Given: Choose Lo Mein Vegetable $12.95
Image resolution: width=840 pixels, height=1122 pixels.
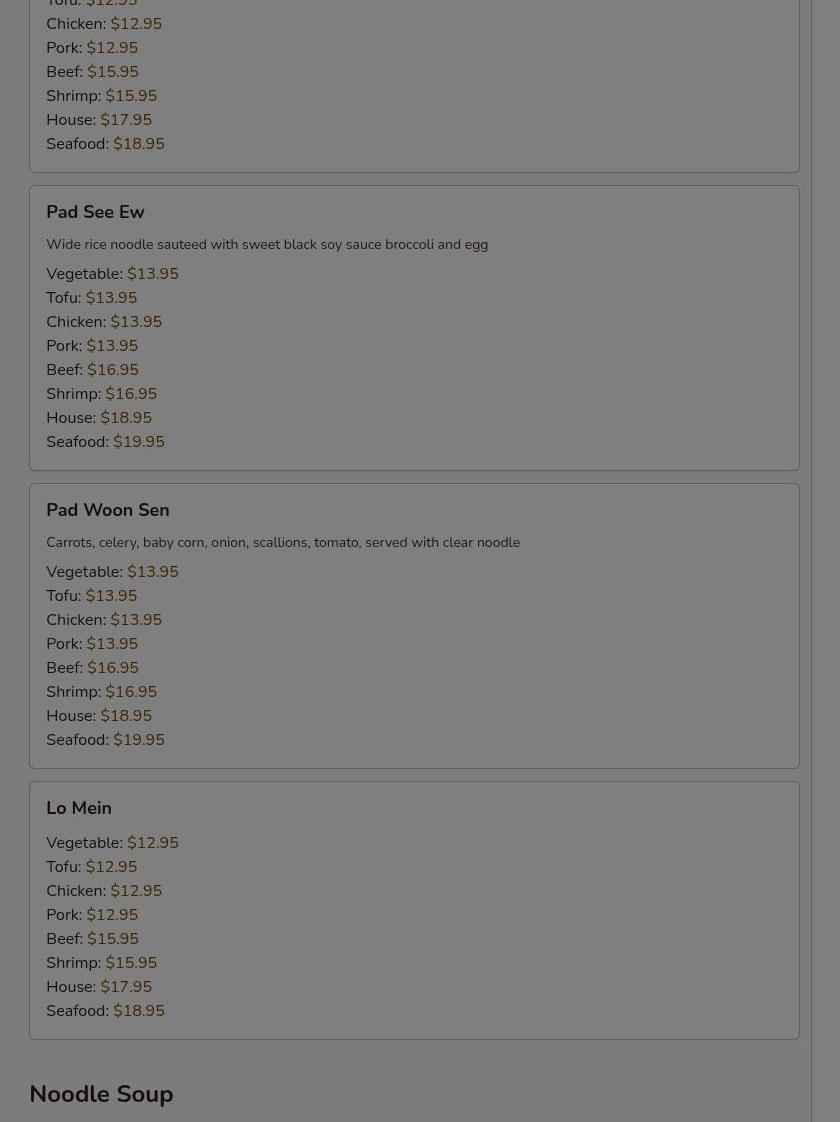Looking at the screenshot, I should tap(112, 842).
